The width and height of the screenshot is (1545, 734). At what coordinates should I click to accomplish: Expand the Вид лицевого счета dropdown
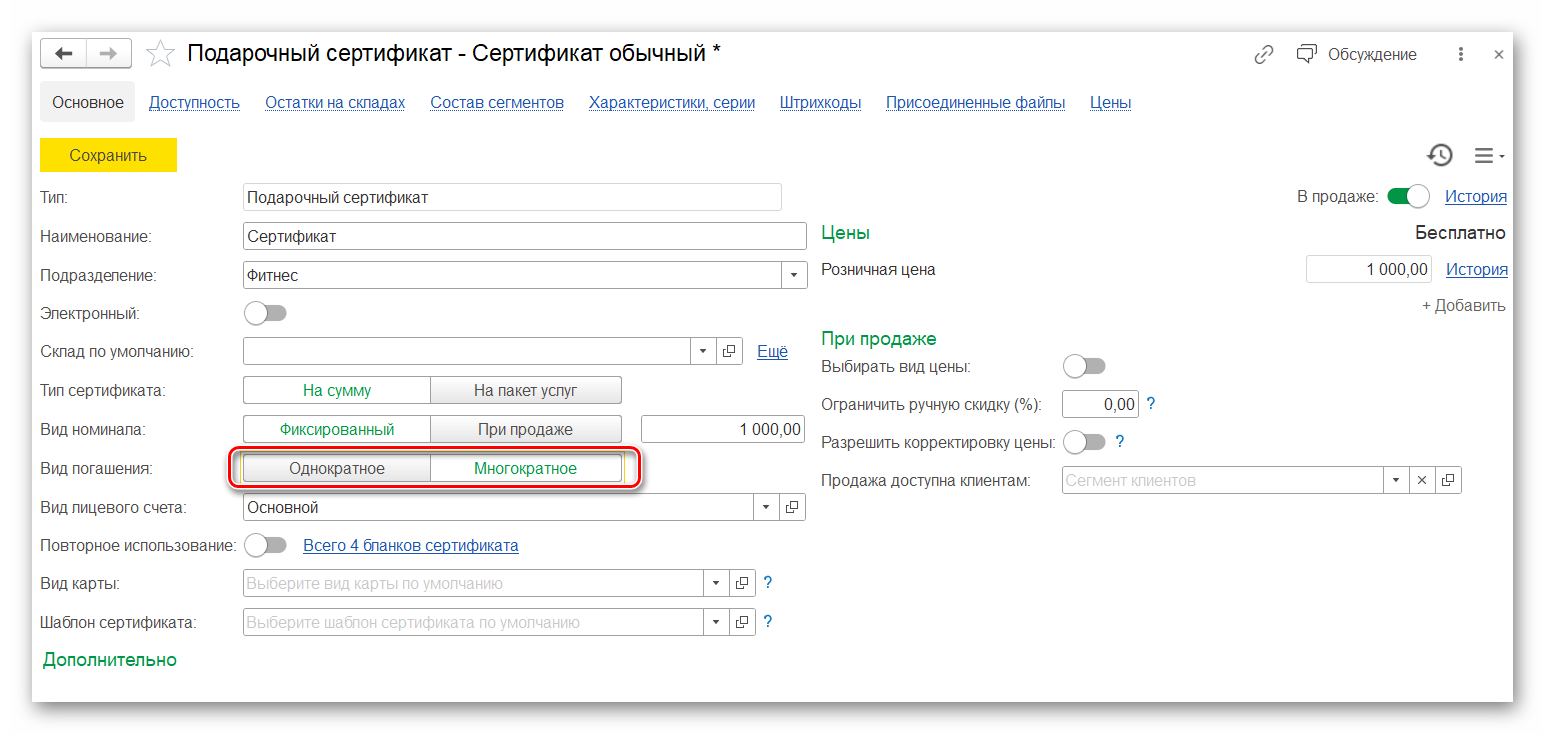pos(766,507)
